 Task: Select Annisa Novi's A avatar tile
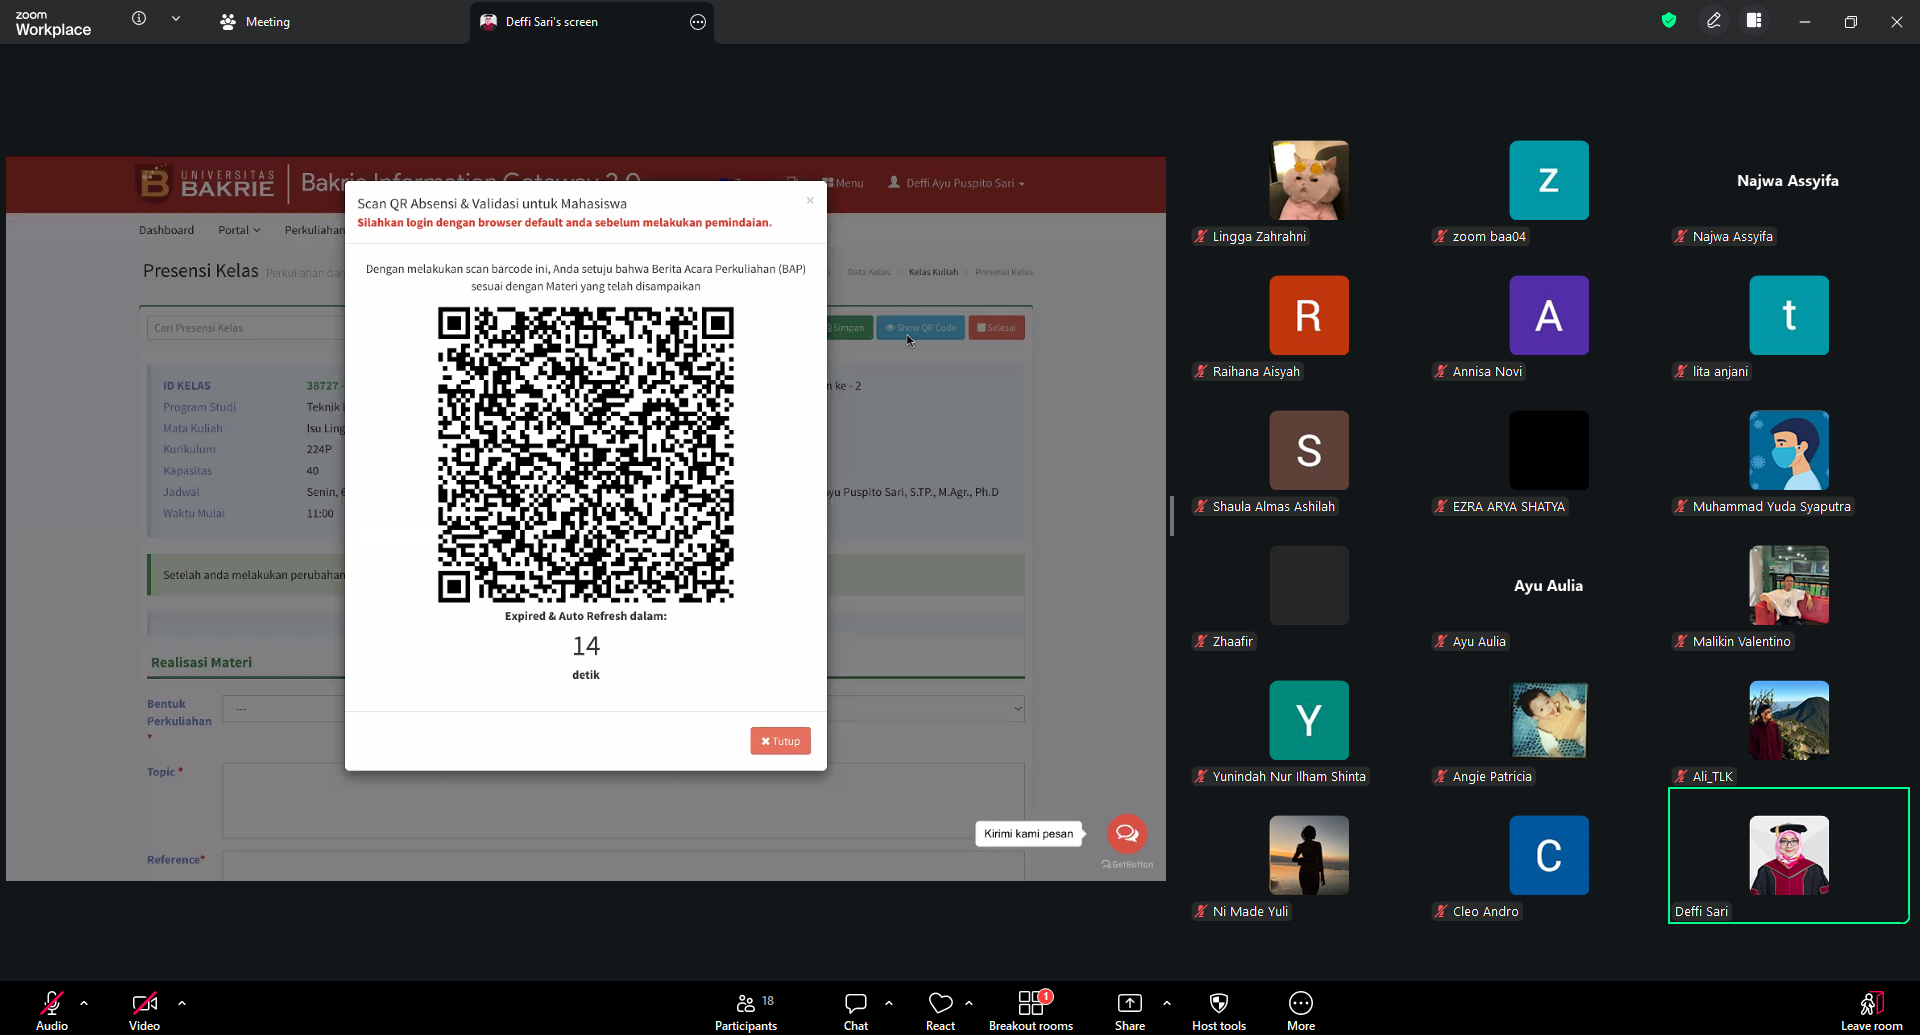coord(1549,315)
